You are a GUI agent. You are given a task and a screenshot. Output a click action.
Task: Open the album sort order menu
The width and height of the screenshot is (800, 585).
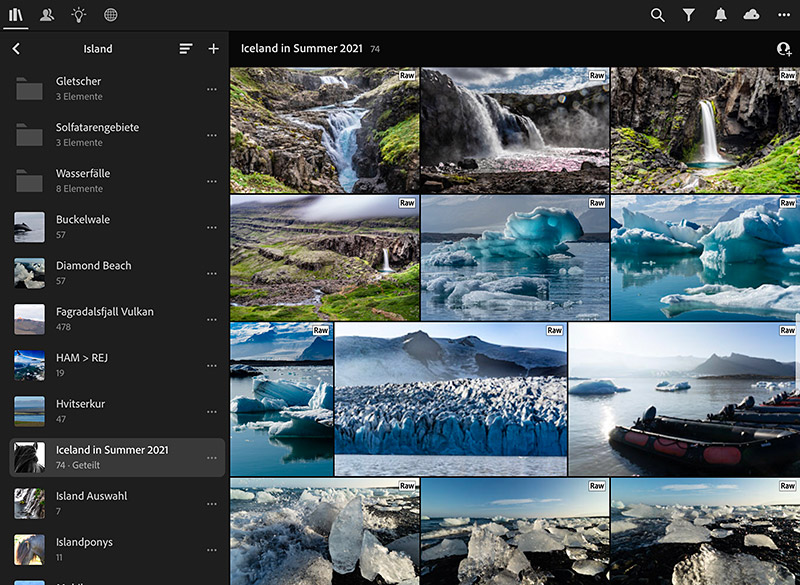click(185, 49)
